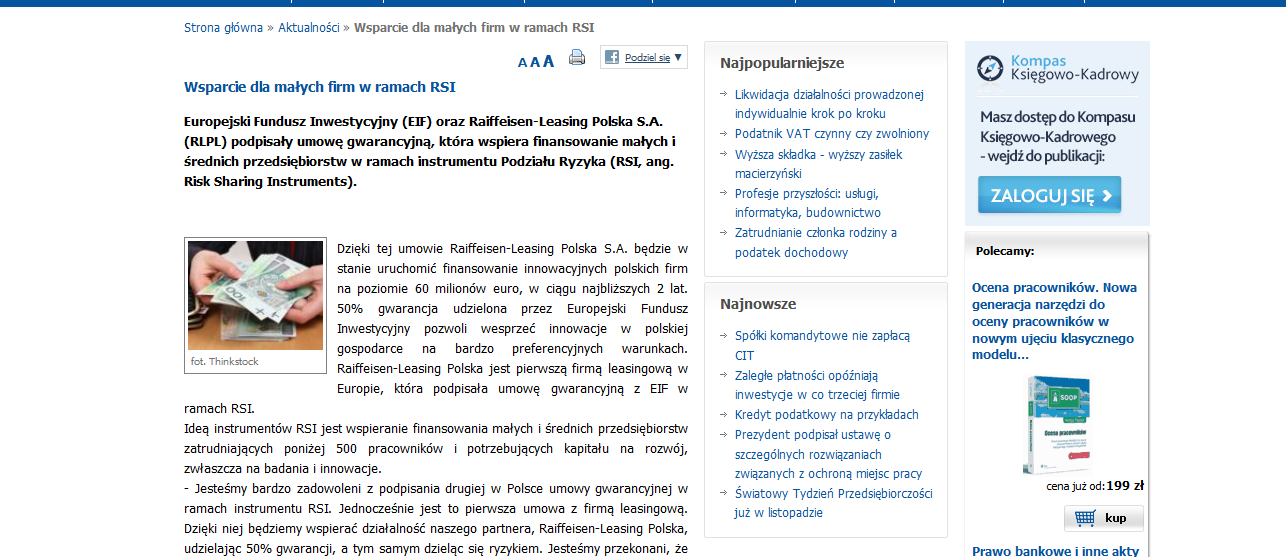Go to Strona główna breadcrumb
Image resolution: width=1286 pixels, height=557 pixels.
pyautogui.click(x=223, y=28)
